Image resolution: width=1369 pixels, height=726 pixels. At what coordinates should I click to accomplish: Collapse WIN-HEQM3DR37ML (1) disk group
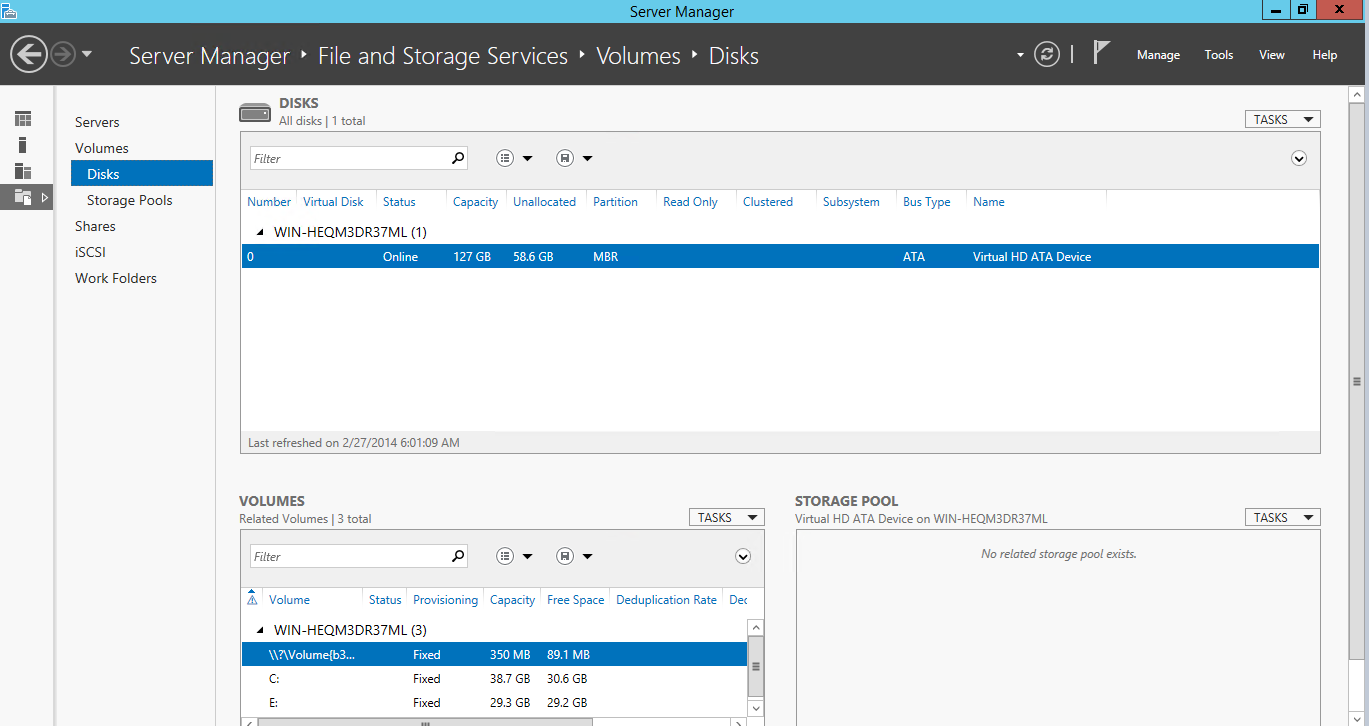pyautogui.click(x=261, y=232)
